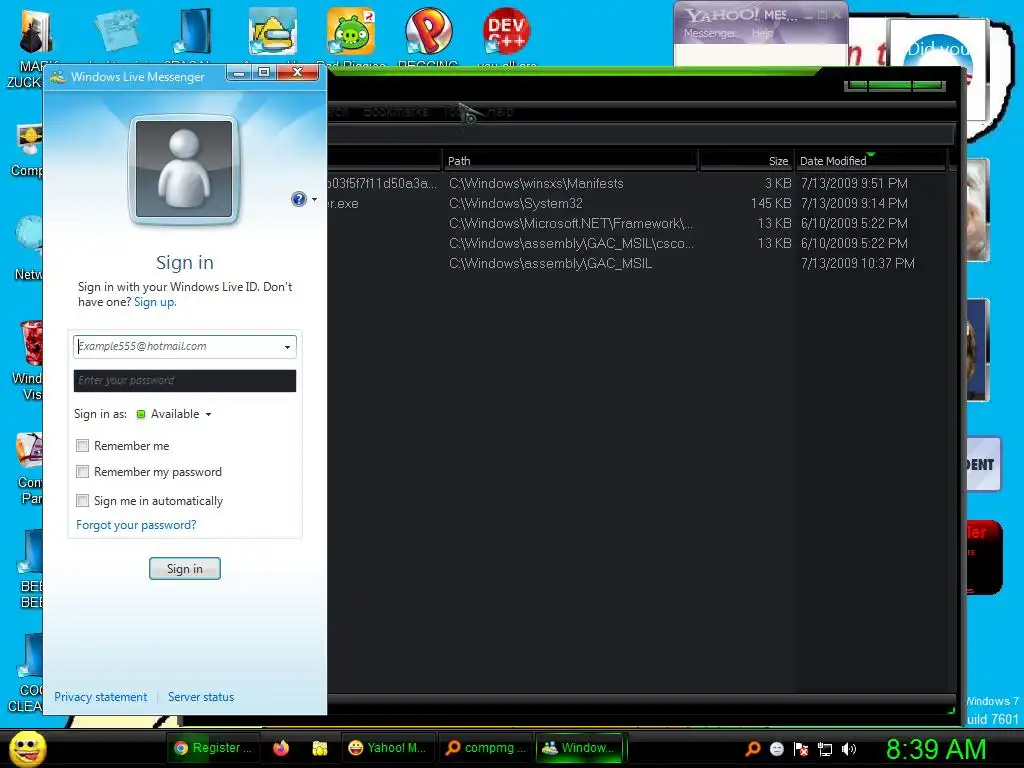Open the Control Panel desktop icon

[x=29, y=451]
